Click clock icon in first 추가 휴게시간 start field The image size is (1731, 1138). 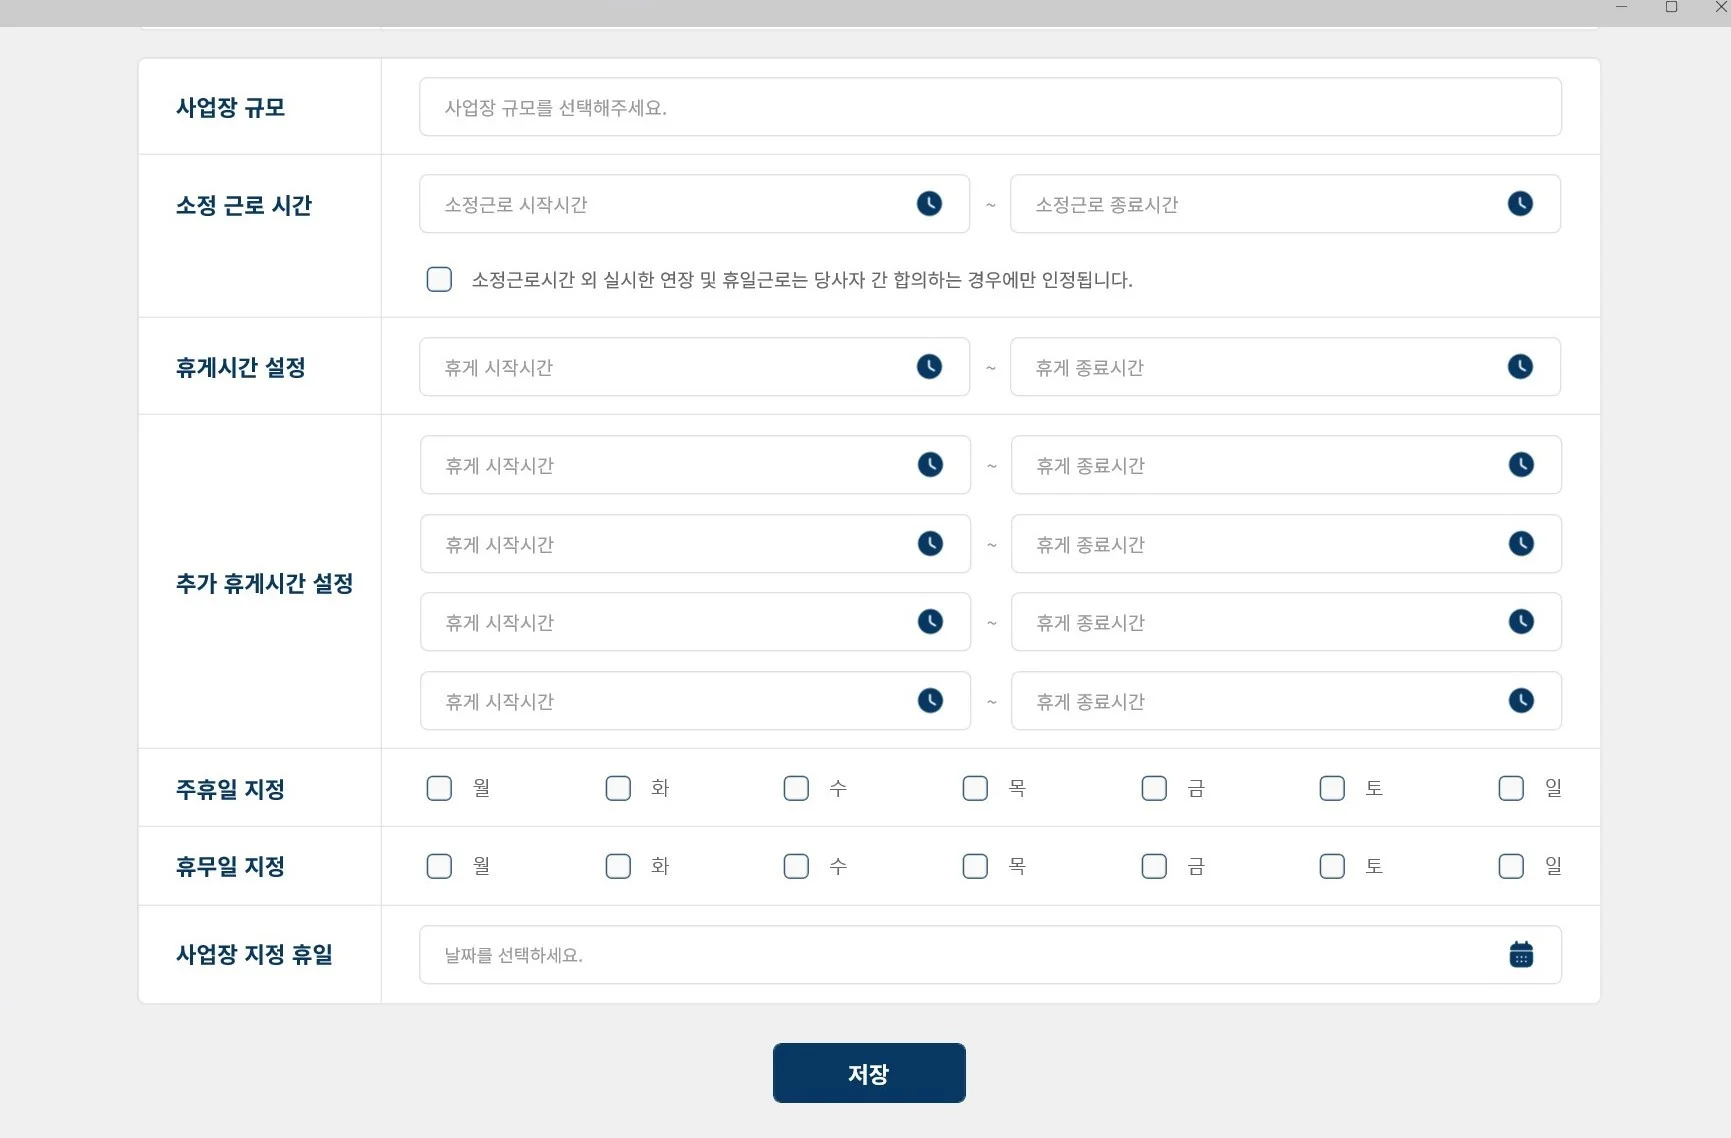(930, 465)
